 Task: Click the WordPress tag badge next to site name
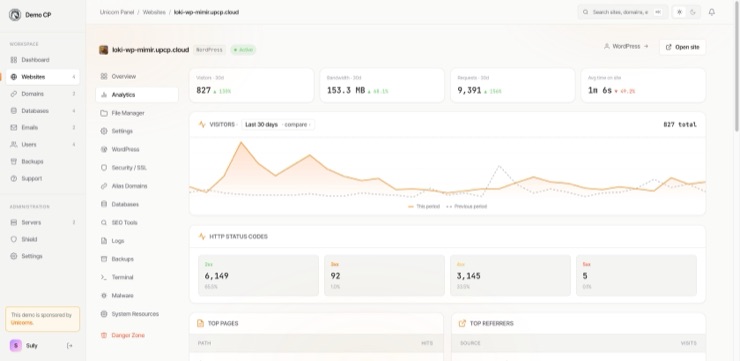[209, 50]
